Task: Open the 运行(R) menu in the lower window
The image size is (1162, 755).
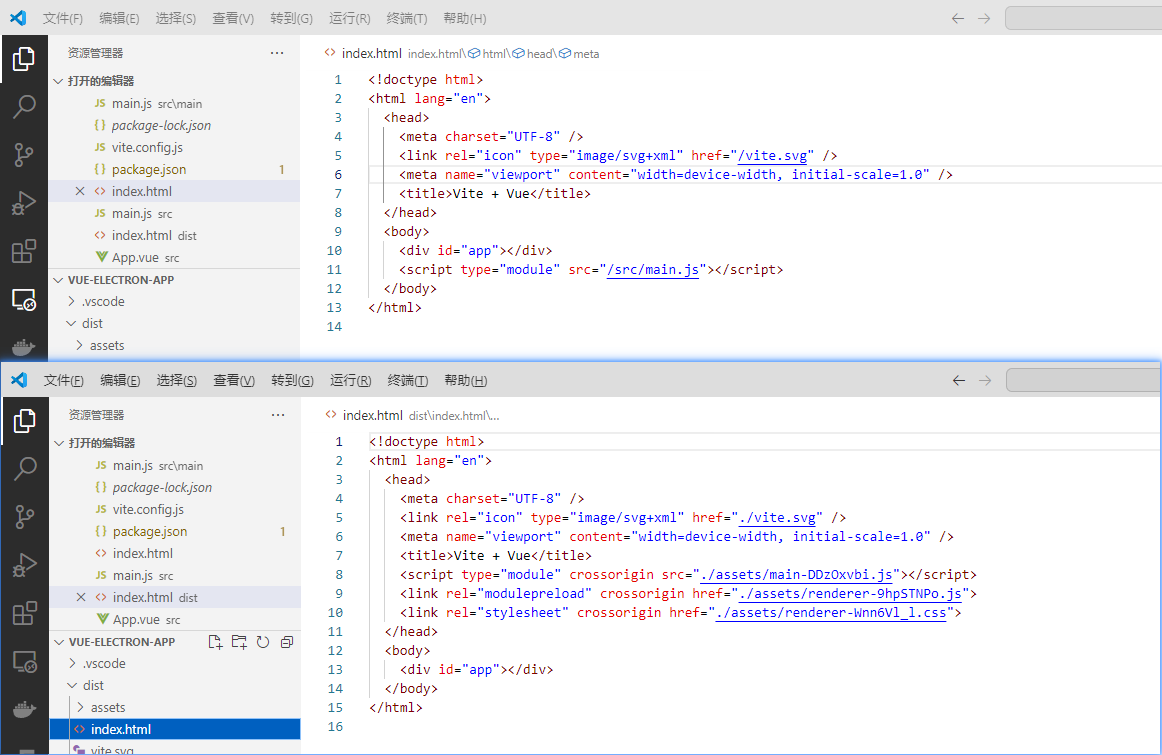Action: click(350, 380)
